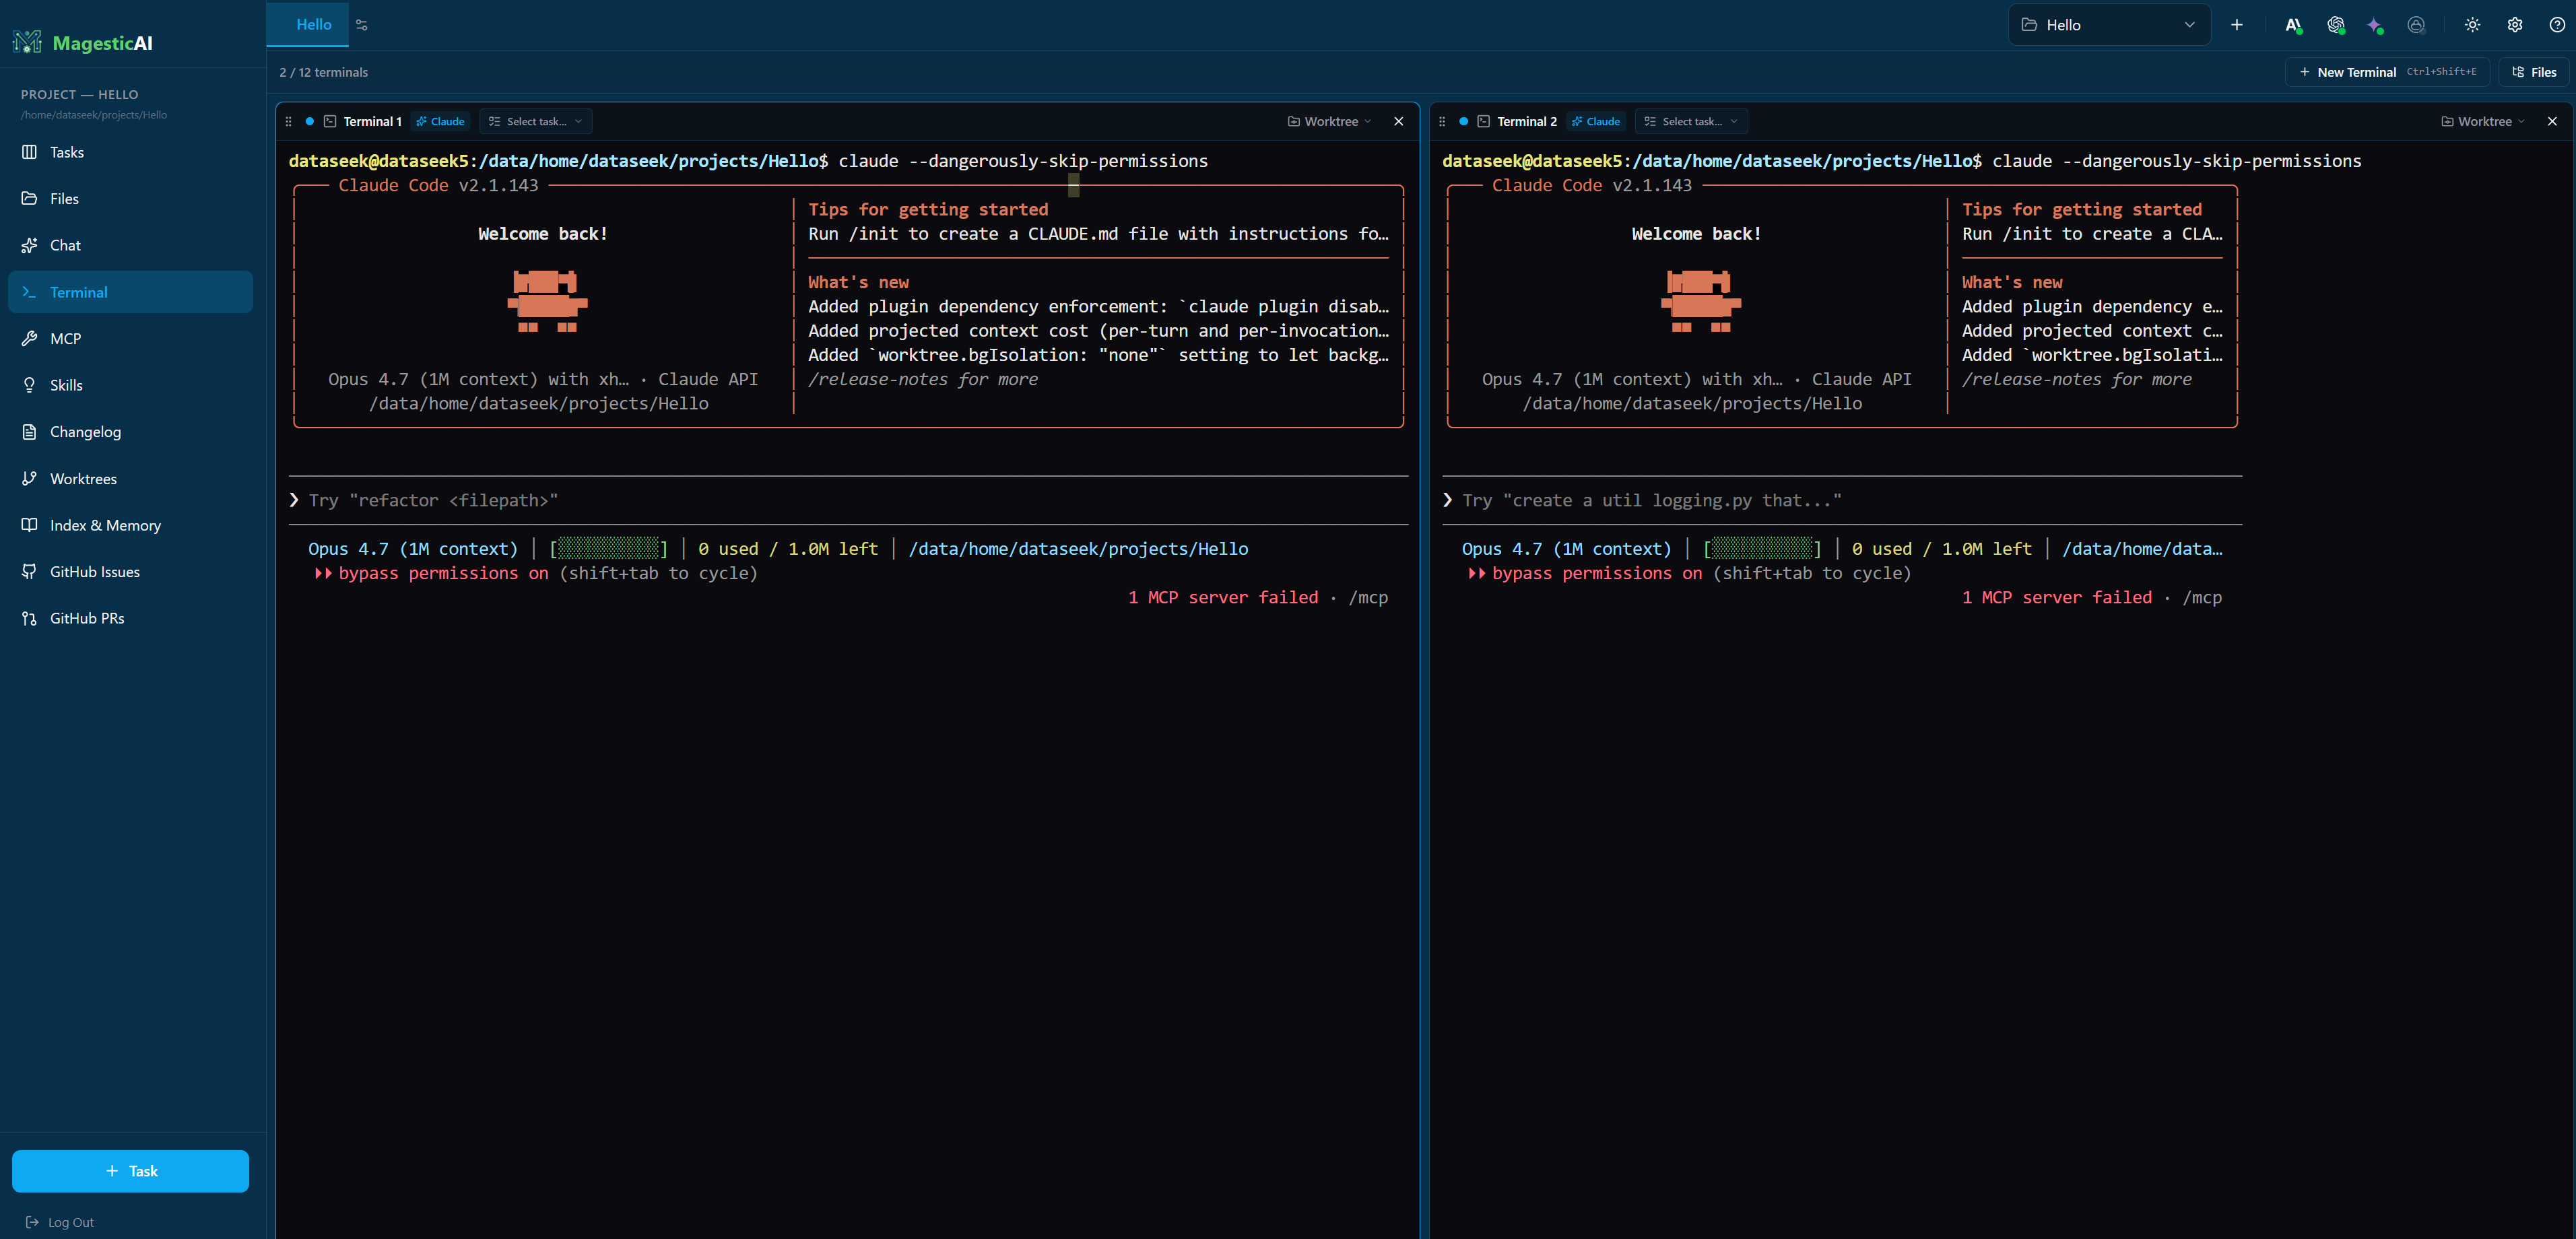Open the OpenAI provider status icon
Viewport: 2576px width, 1239px height.
(x=2335, y=25)
